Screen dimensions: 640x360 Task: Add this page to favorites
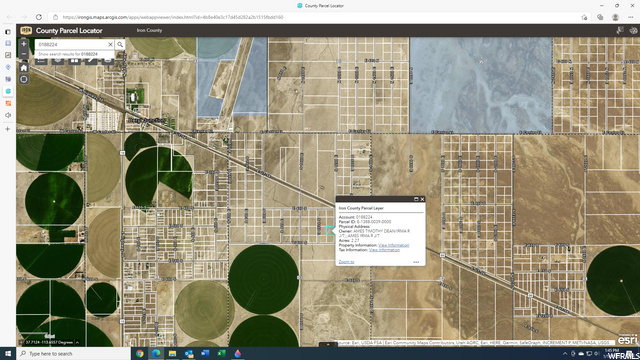584,17
